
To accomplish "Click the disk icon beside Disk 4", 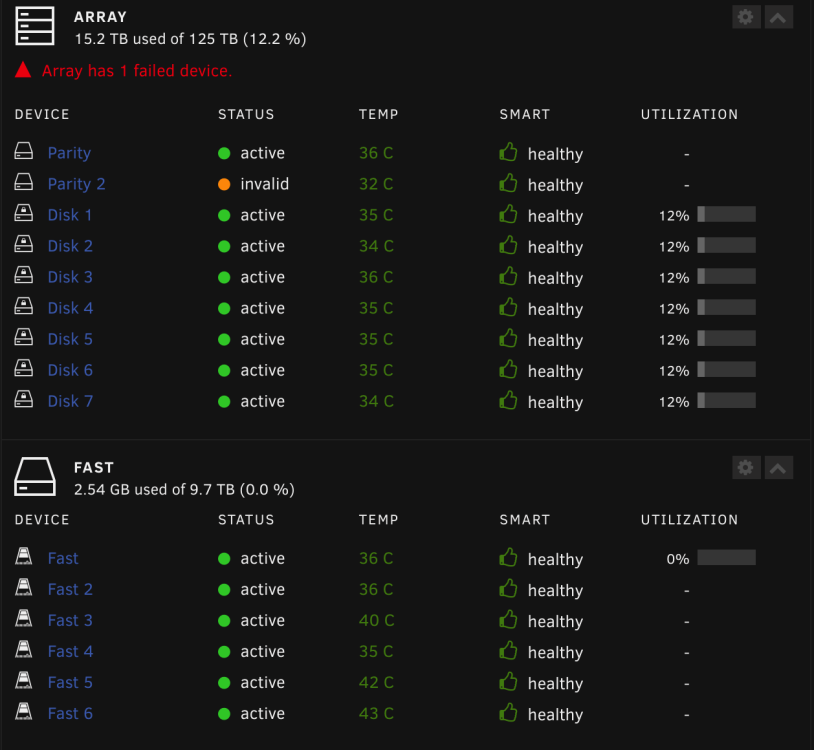I will coord(23,306).
